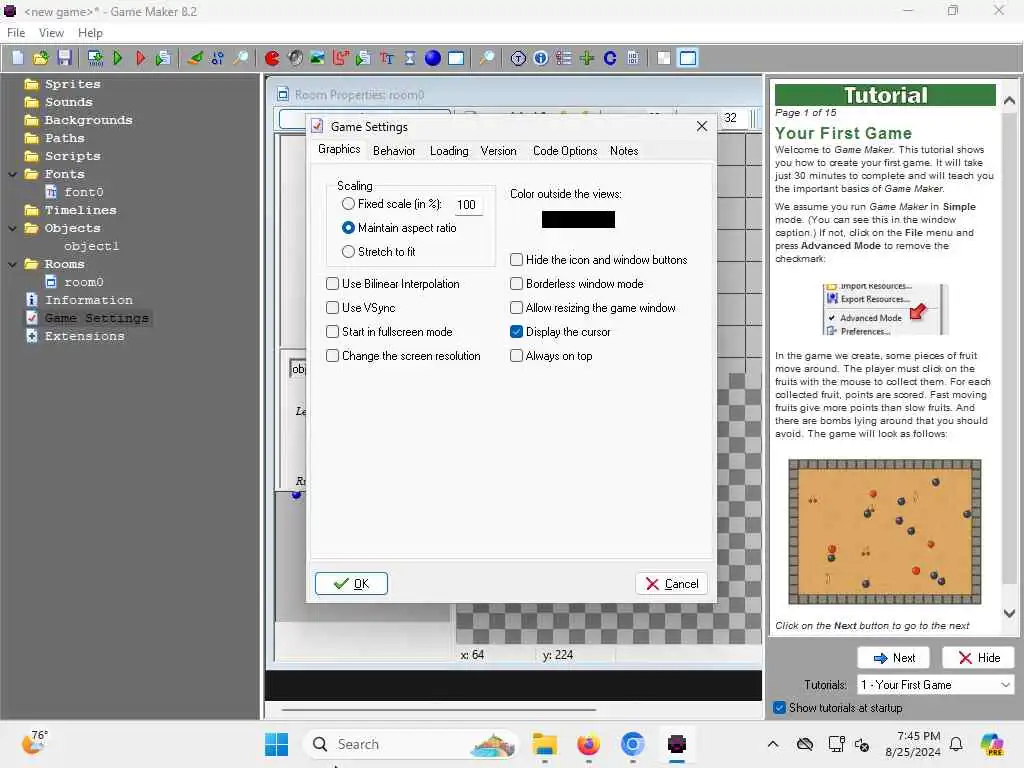Uncheck Display the cursor
The image size is (1024, 768).
pyautogui.click(x=517, y=332)
